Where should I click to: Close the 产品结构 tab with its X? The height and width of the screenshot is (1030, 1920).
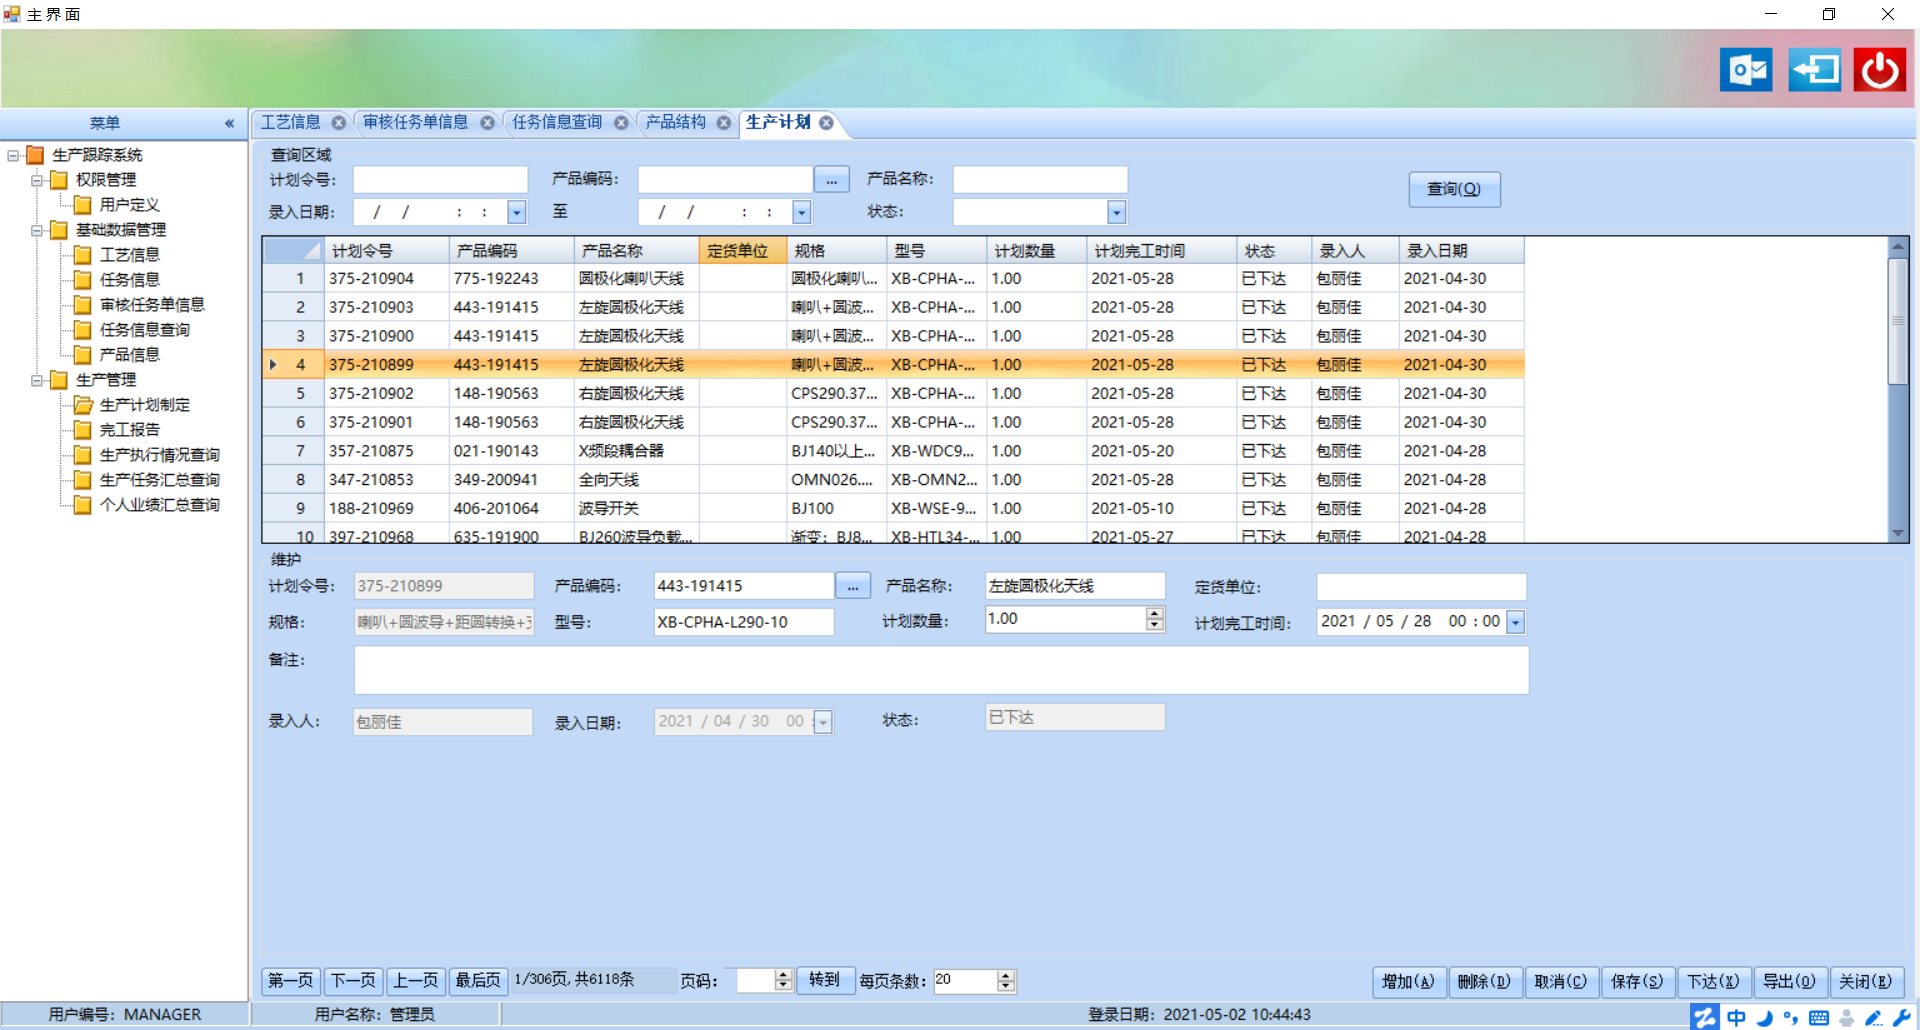(x=723, y=122)
